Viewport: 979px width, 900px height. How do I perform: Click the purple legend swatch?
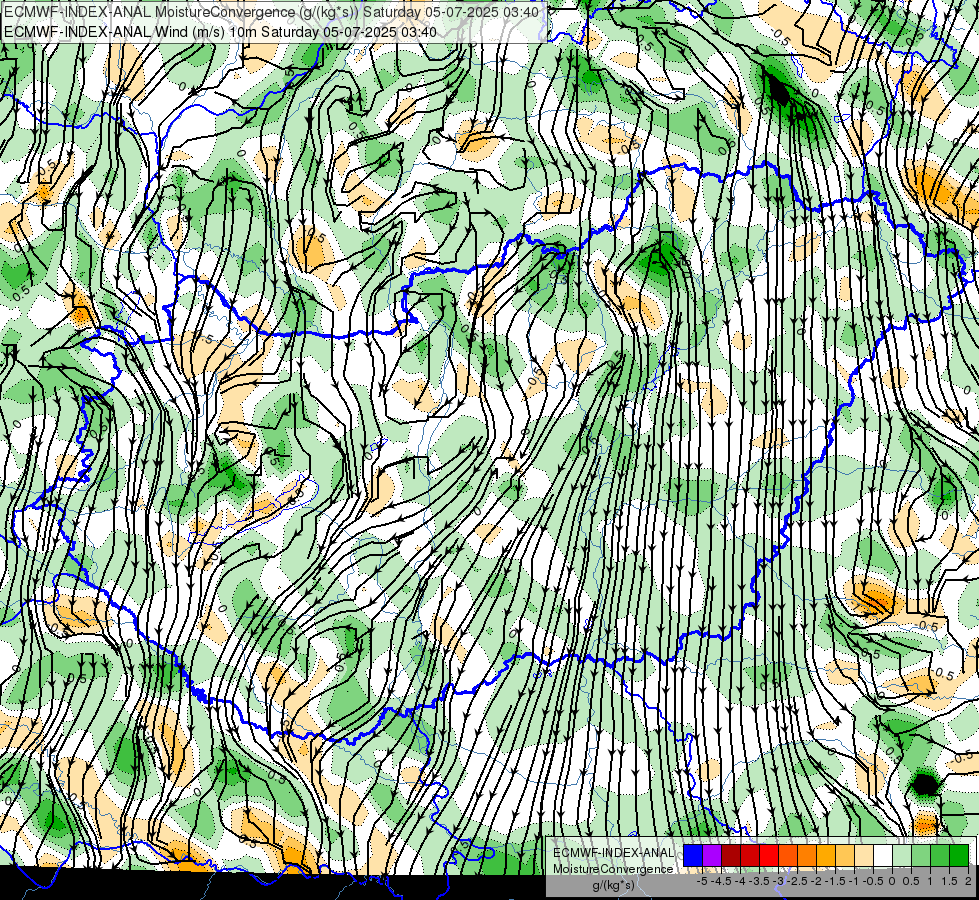[x=712, y=856]
